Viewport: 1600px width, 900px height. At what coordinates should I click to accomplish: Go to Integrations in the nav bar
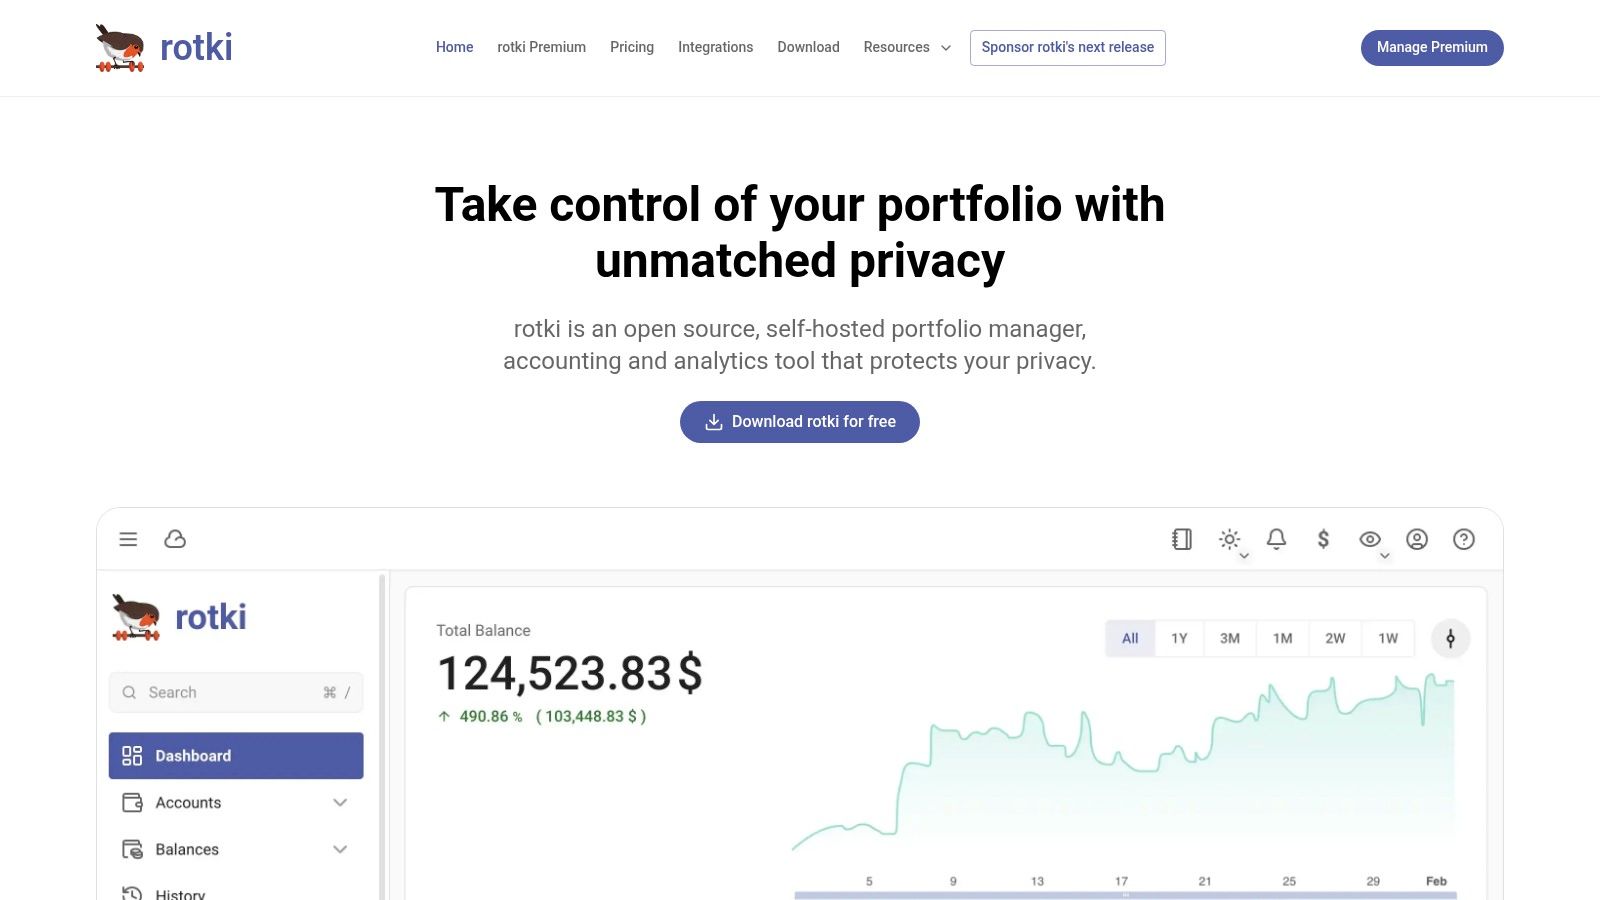point(715,47)
